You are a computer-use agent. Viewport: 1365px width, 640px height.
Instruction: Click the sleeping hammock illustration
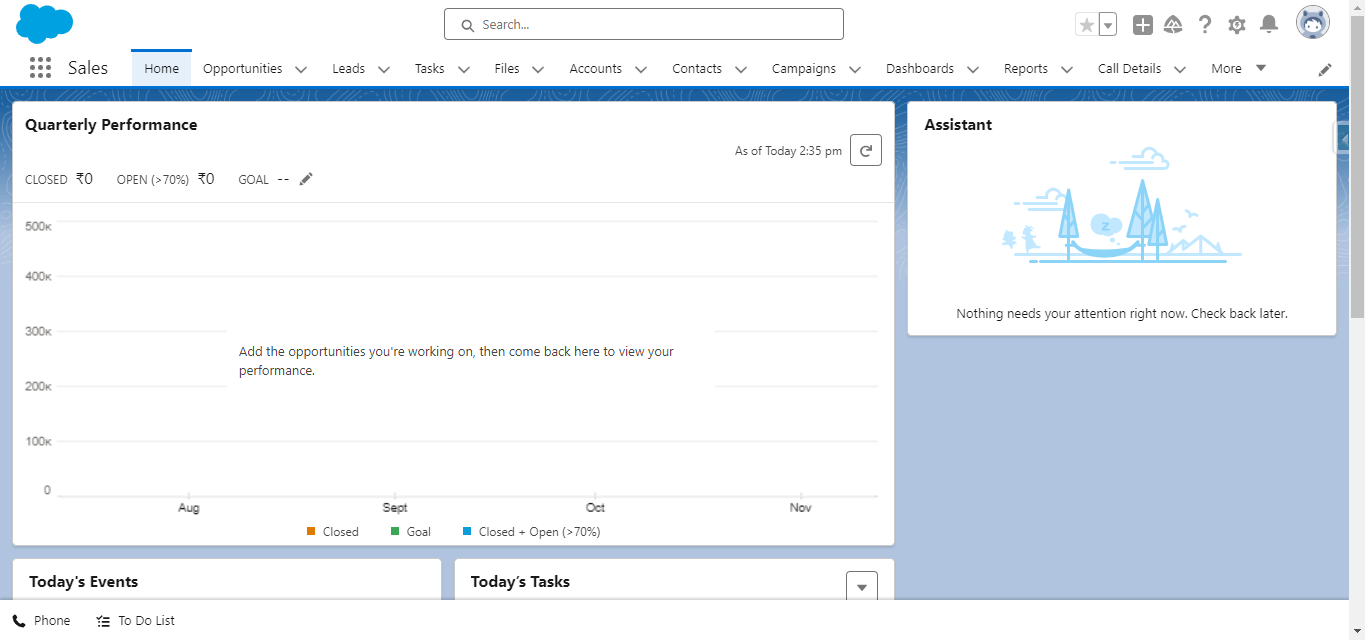point(1122,206)
